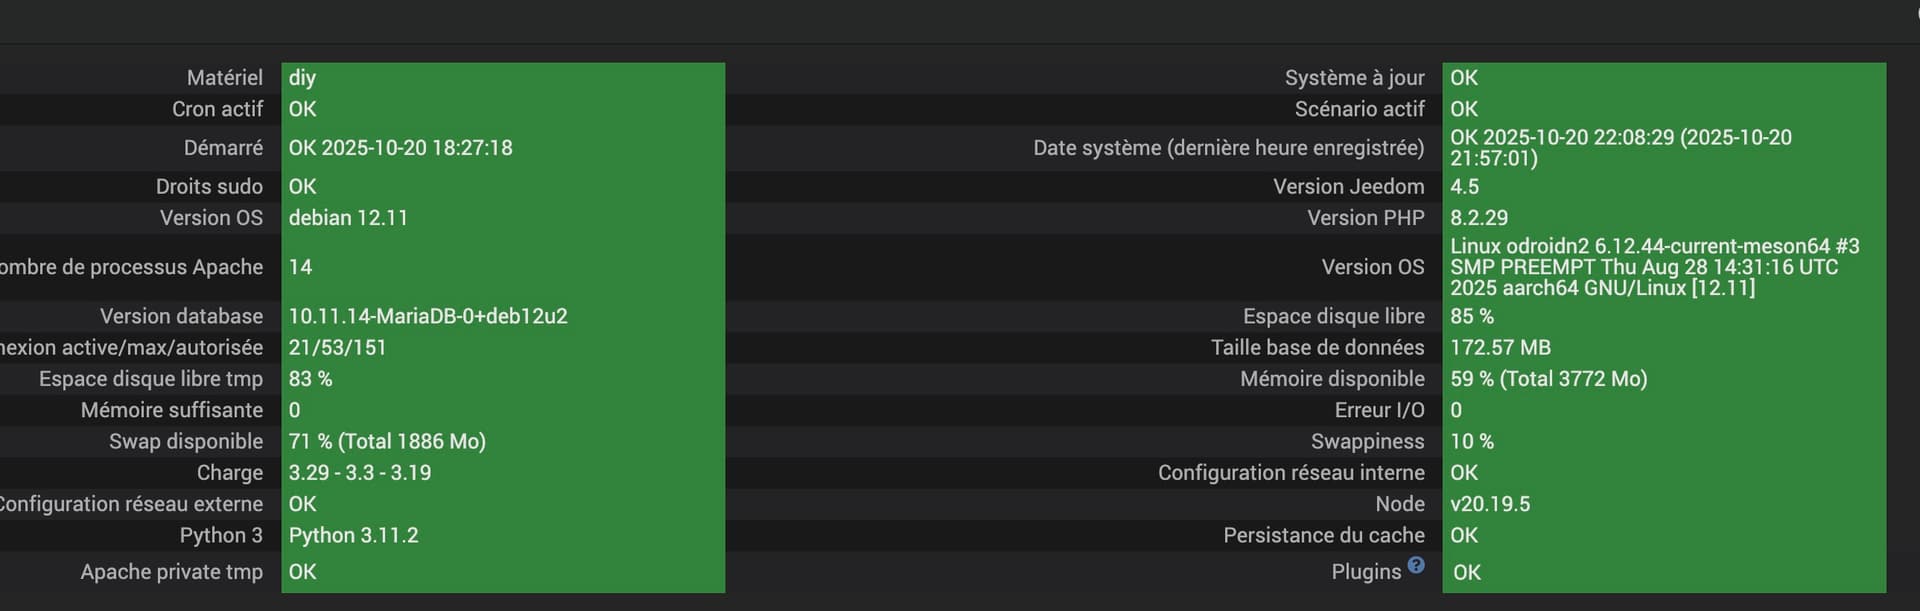Select the Date système timestamp value

(x=1620, y=148)
